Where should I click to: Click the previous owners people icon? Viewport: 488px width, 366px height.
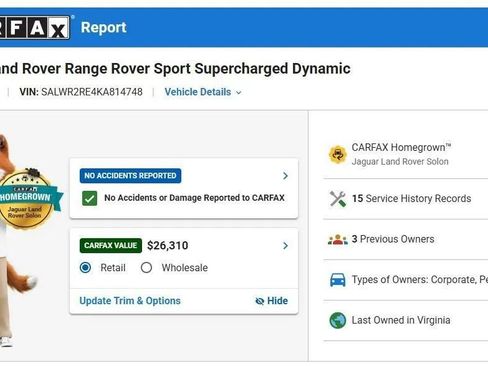point(337,239)
